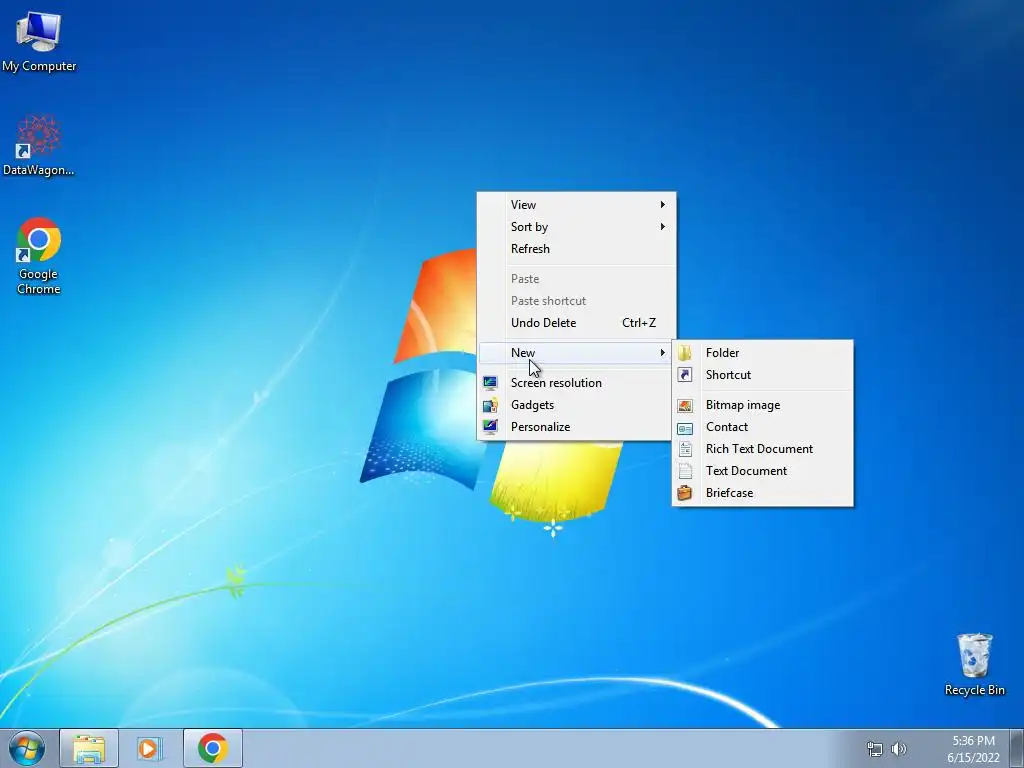Create a new Briefcase
This screenshot has width=1024, height=768.
click(763, 493)
